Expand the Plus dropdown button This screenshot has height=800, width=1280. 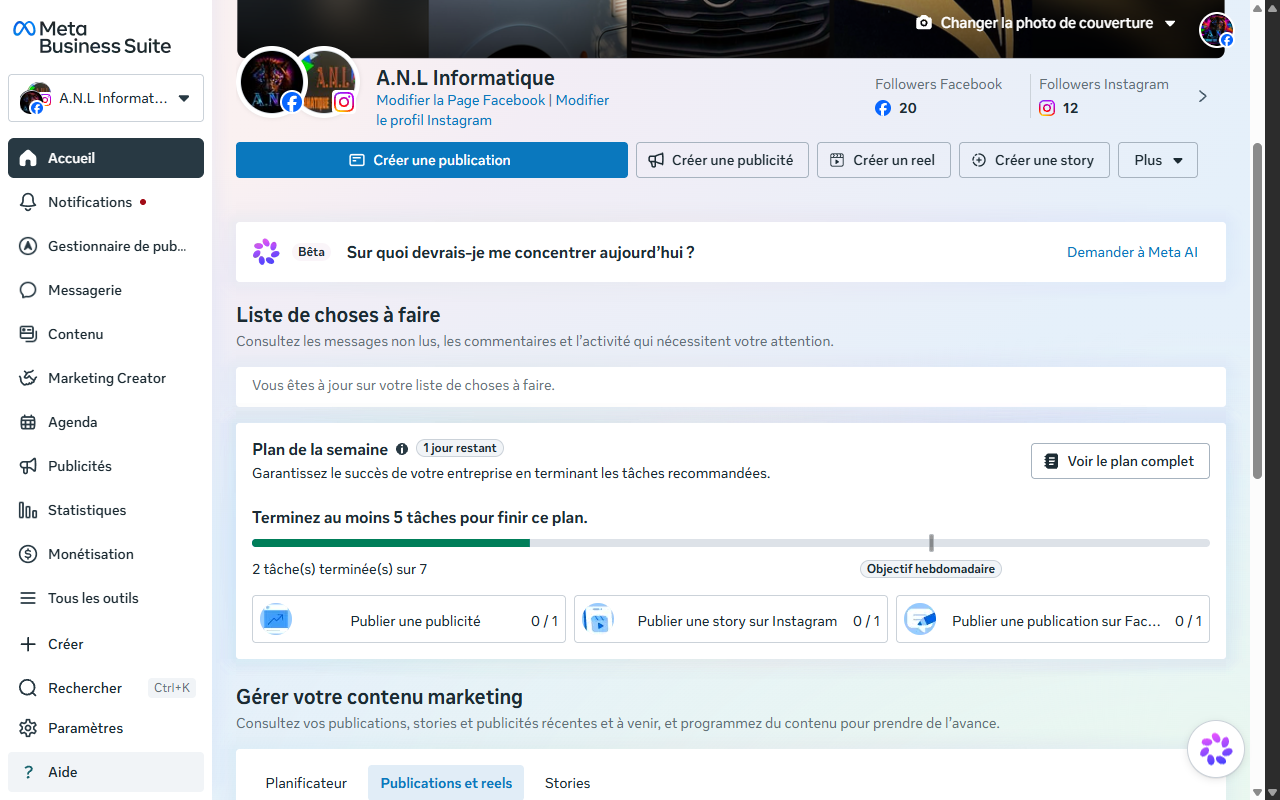tap(1158, 160)
